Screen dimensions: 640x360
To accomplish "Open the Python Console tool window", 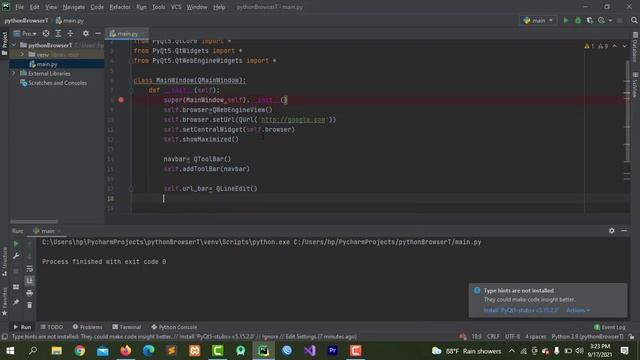I will pyautogui.click(x=174, y=327).
